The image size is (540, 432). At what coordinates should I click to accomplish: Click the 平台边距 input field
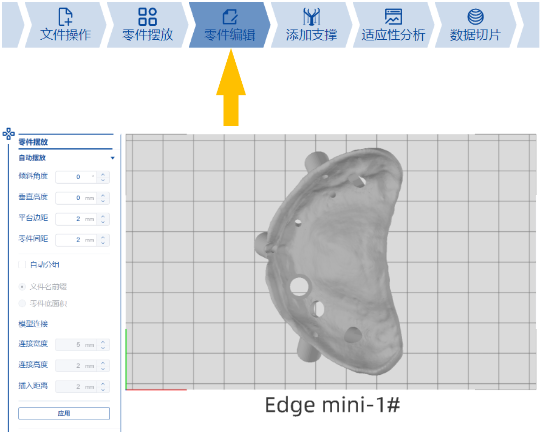coord(83,219)
